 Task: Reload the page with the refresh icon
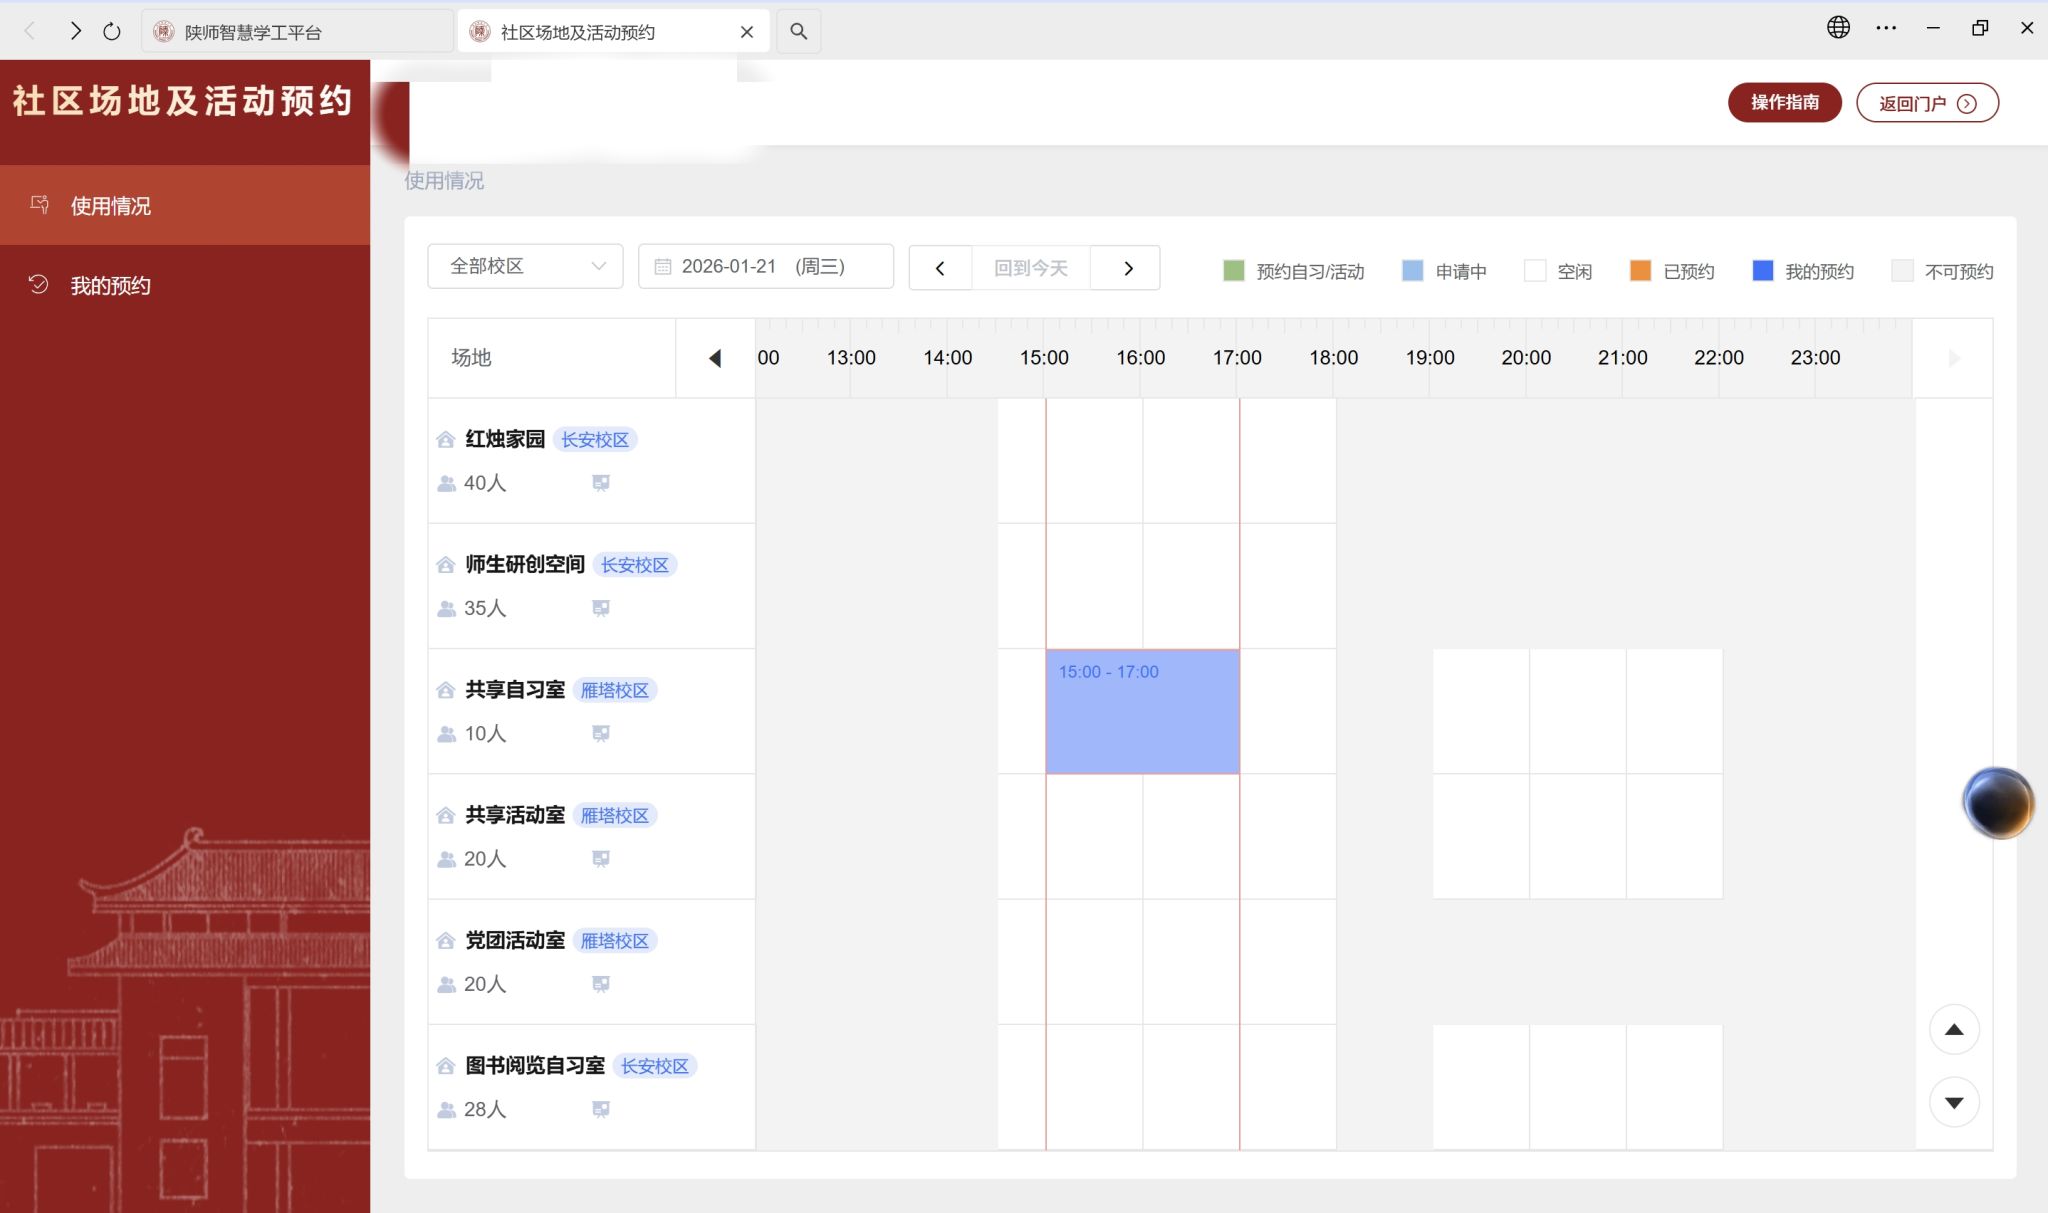point(112,31)
